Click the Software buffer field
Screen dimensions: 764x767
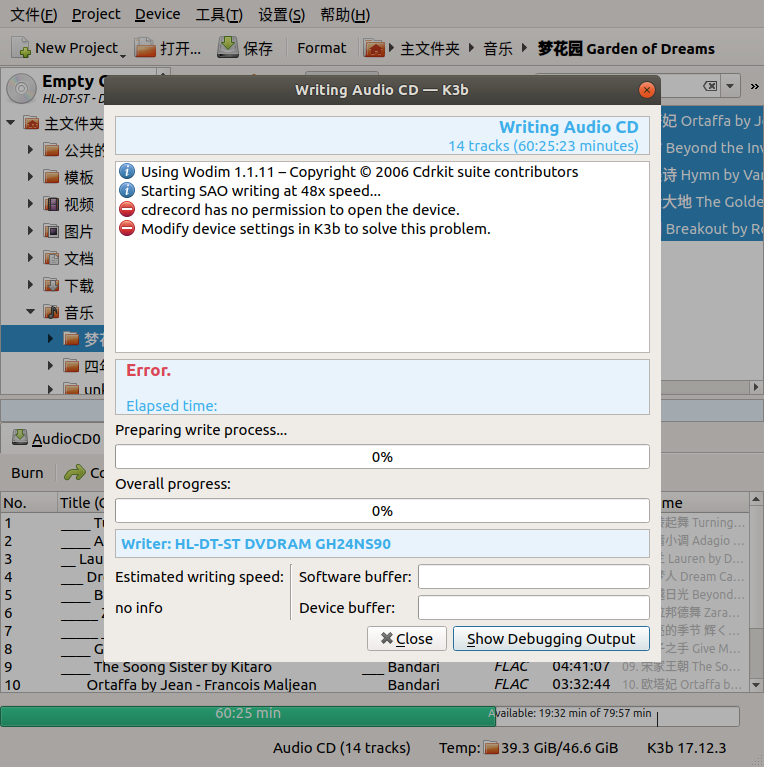tap(534, 577)
